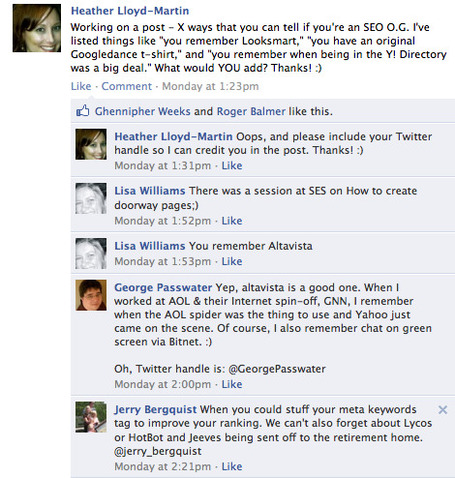Like Lisa's doorway pages comment
455x478 pixels.
tap(232, 221)
